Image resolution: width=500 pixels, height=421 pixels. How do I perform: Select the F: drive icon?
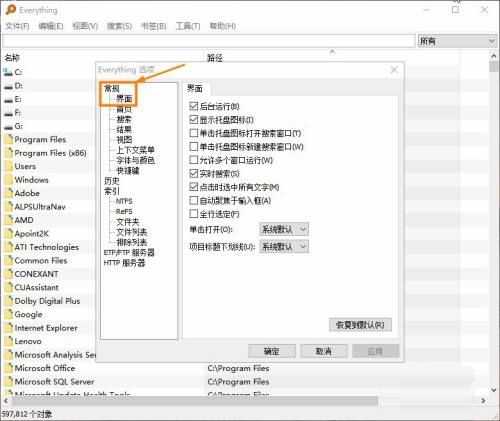[x=8, y=113]
